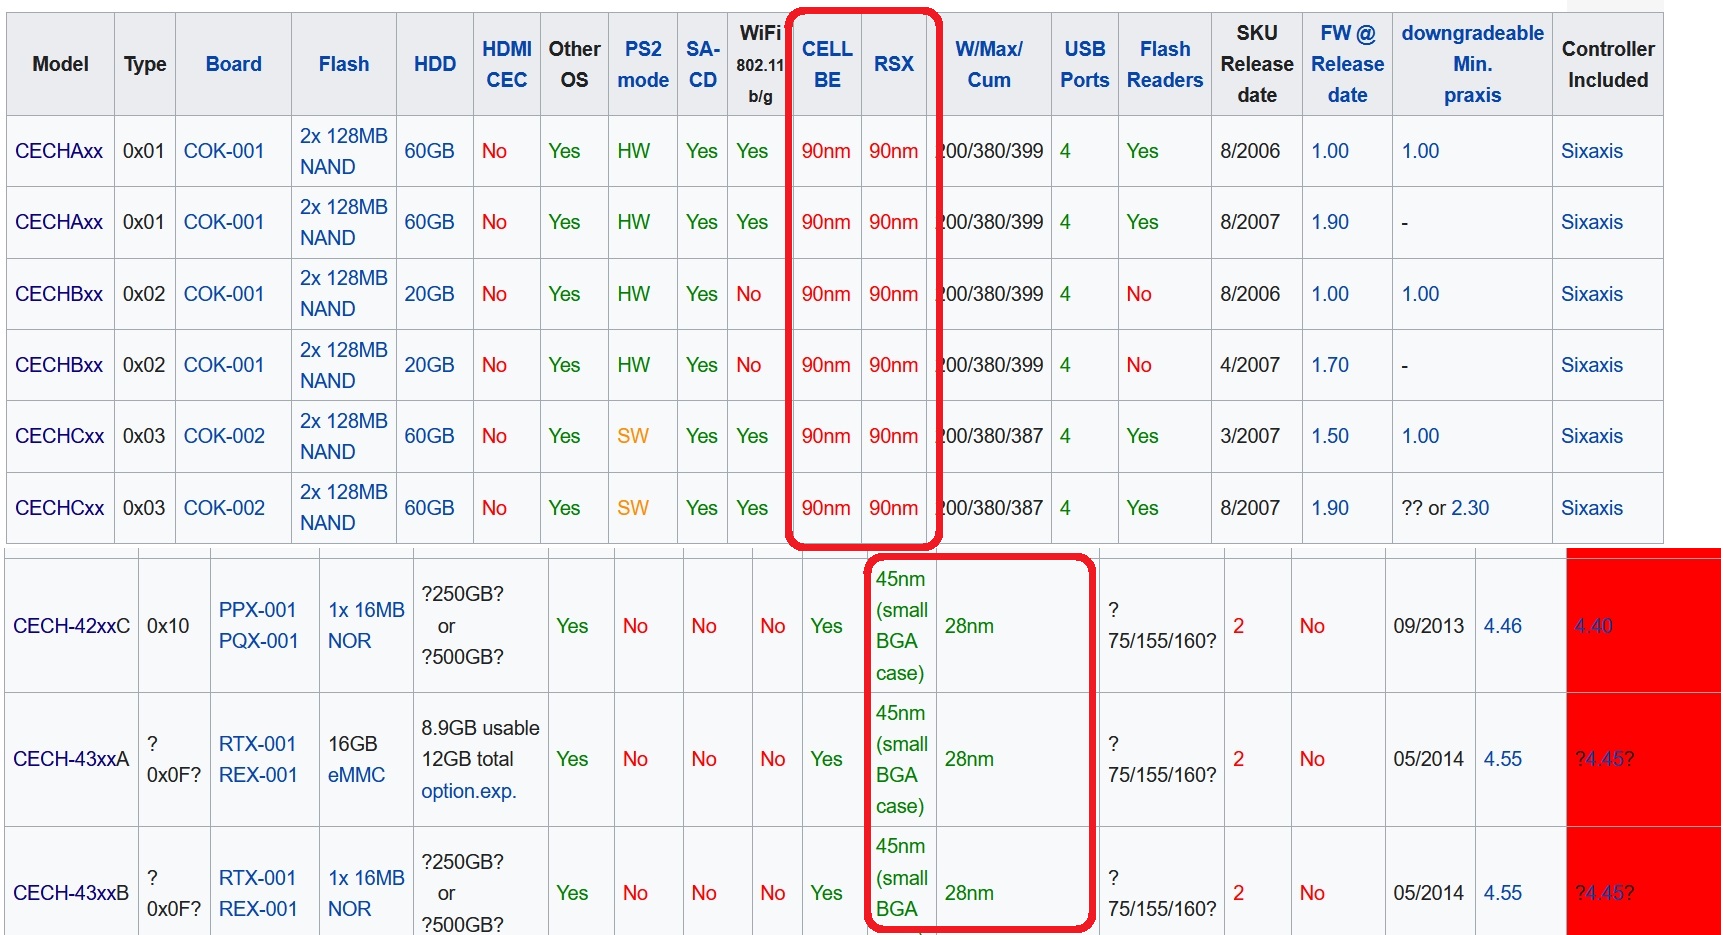This screenshot has width=1723, height=935.
Task: Open the 1.90 firmware link in CECHAxx row
Action: pyautogui.click(x=1330, y=222)
